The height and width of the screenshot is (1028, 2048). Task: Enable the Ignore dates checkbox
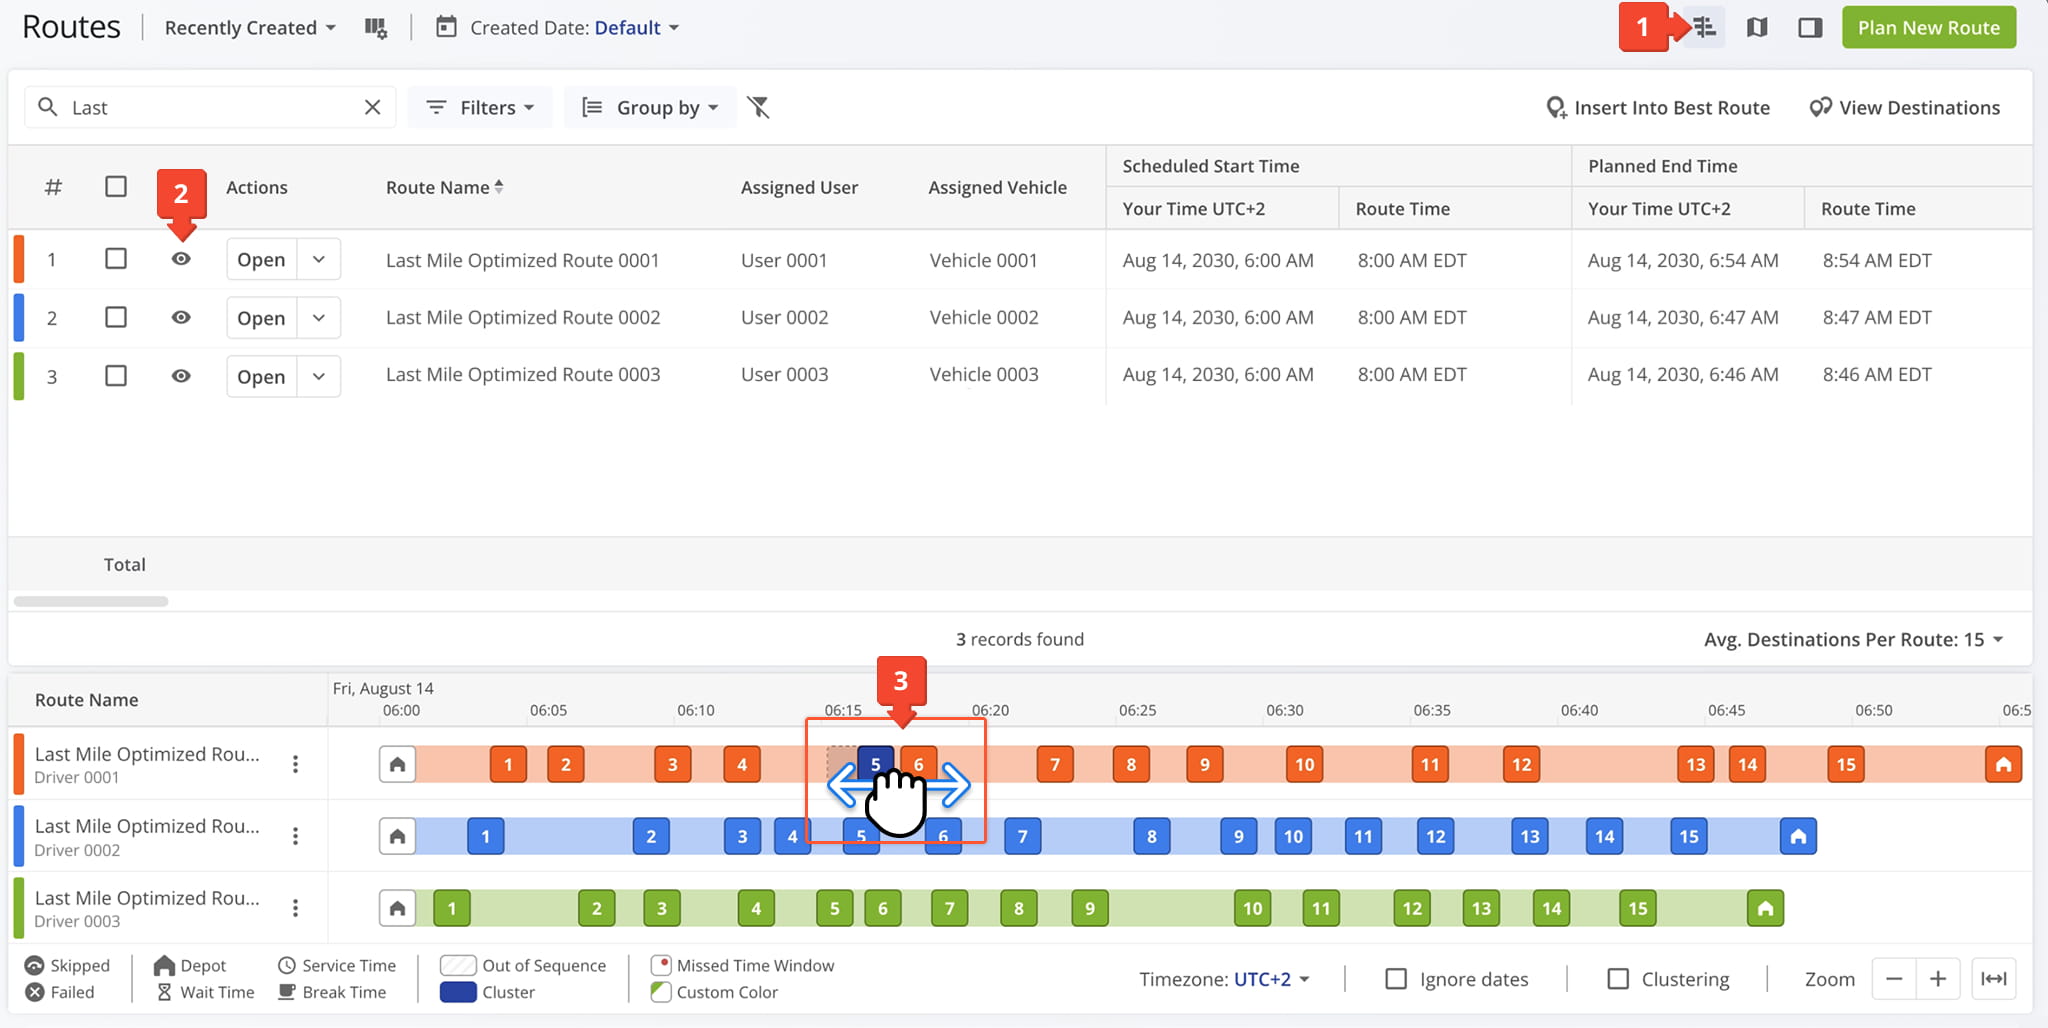click(1396, 979)
